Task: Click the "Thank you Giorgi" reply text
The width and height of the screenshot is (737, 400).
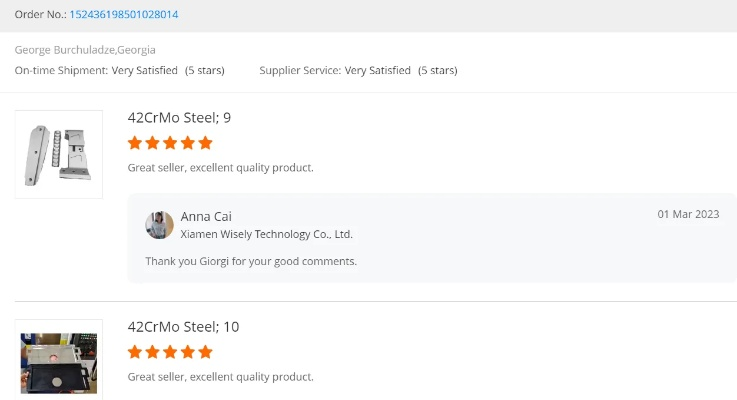Action: (x=251, y=262)
